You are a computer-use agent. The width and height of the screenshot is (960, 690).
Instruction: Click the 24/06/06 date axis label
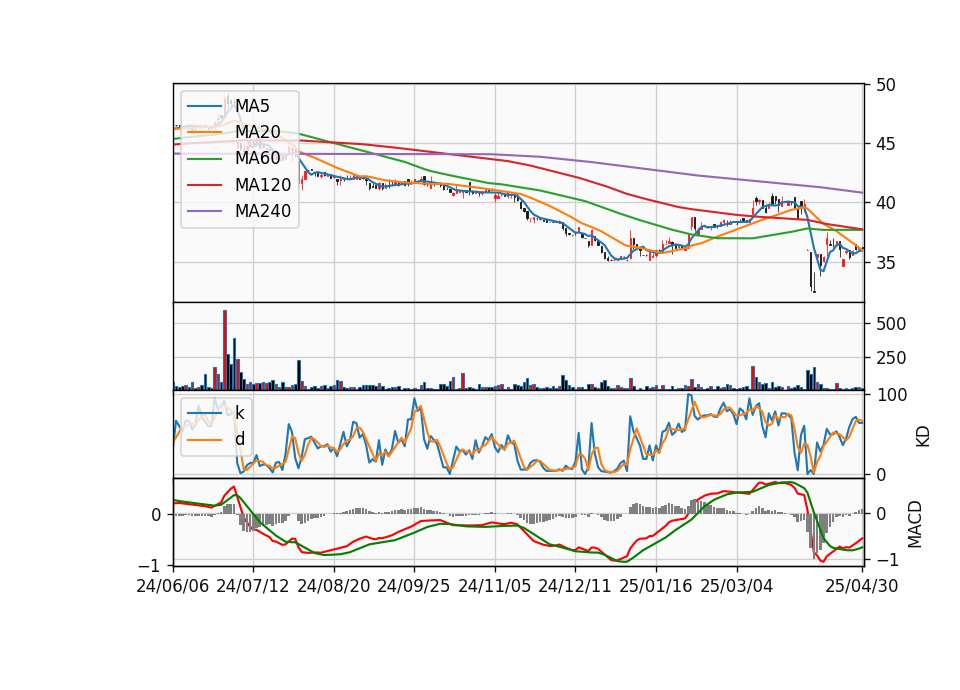click(x=173, y=586)
